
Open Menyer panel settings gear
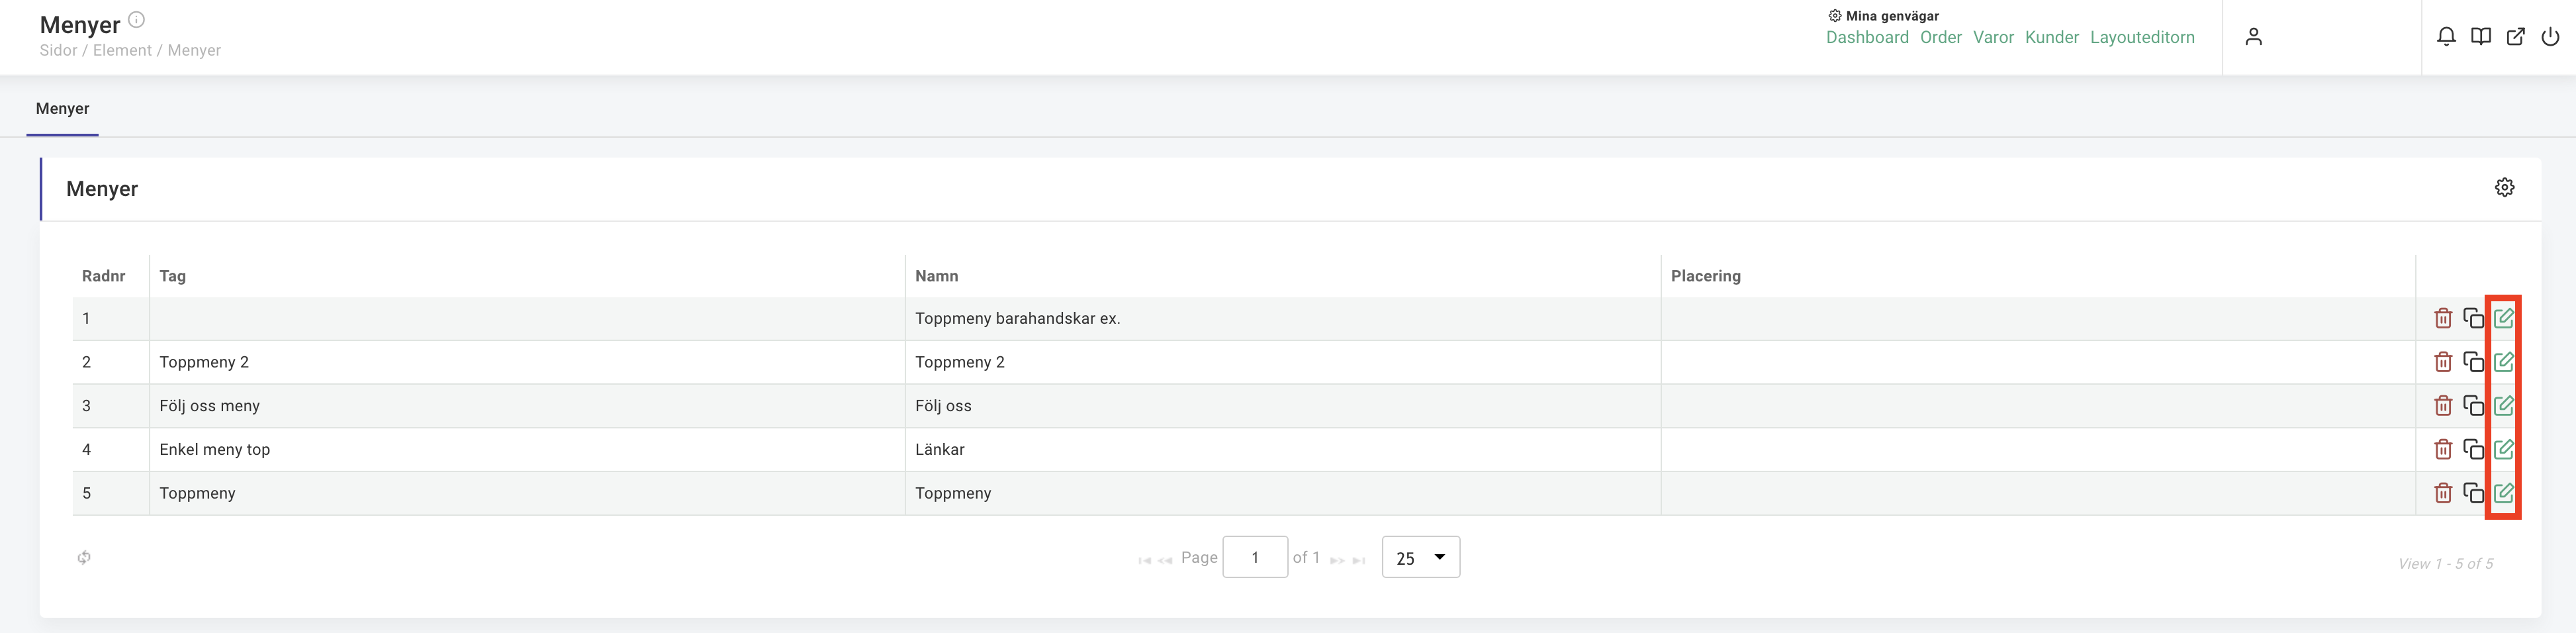pos(2504,187)
